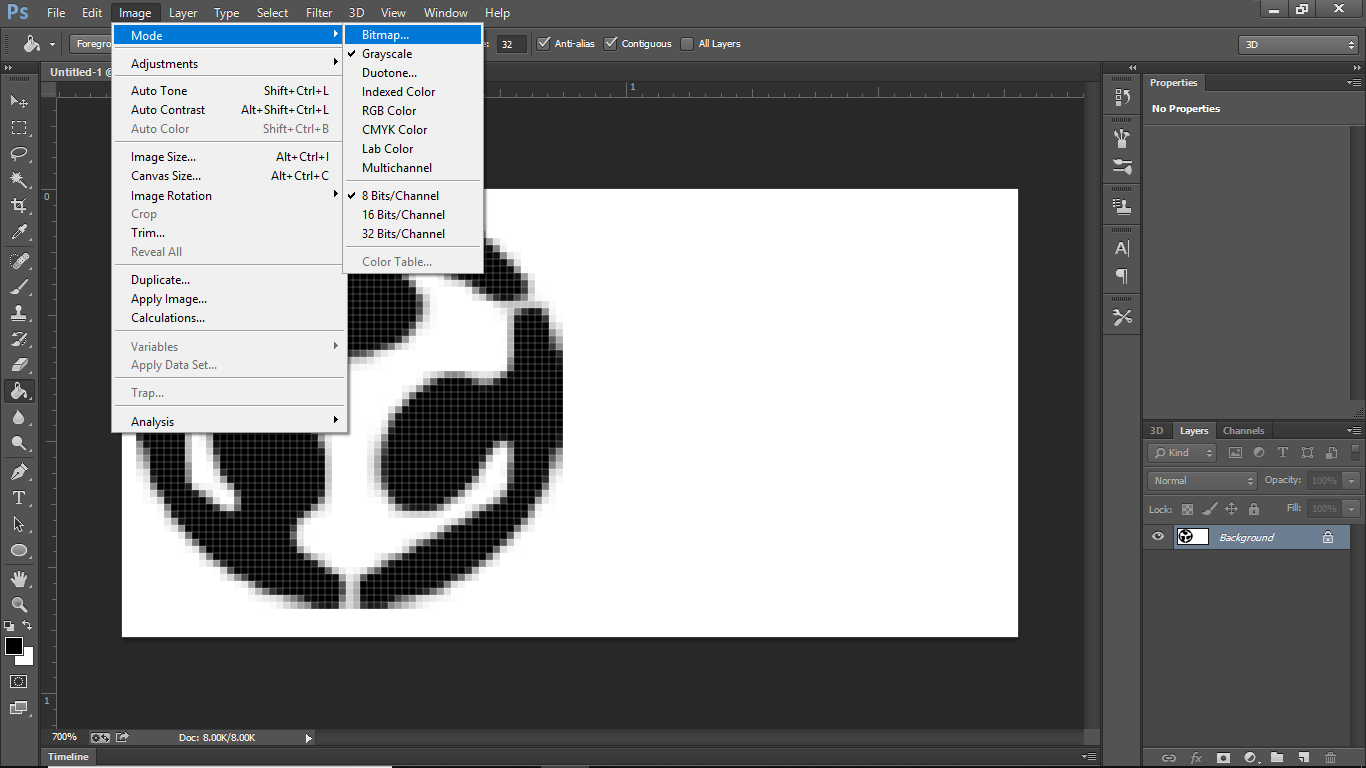This screenshot has width=1366, height=768.
Task: Open the History panel icon
Action: tap(1122, 98)
